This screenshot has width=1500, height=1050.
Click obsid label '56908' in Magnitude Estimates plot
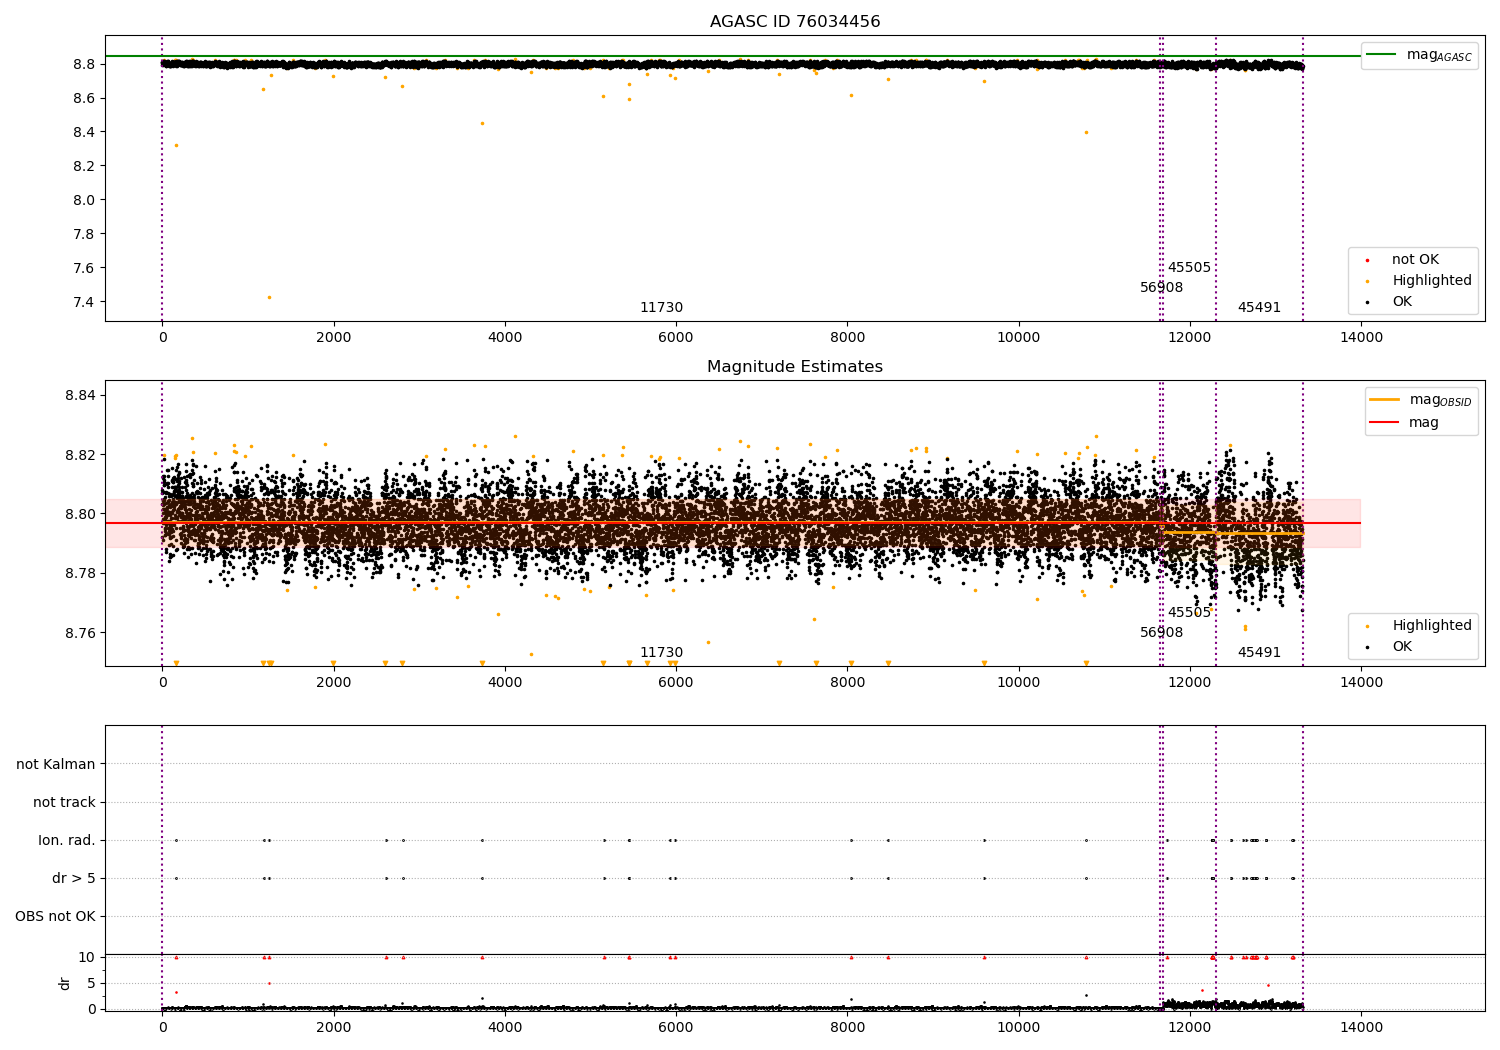(1161, 633)
